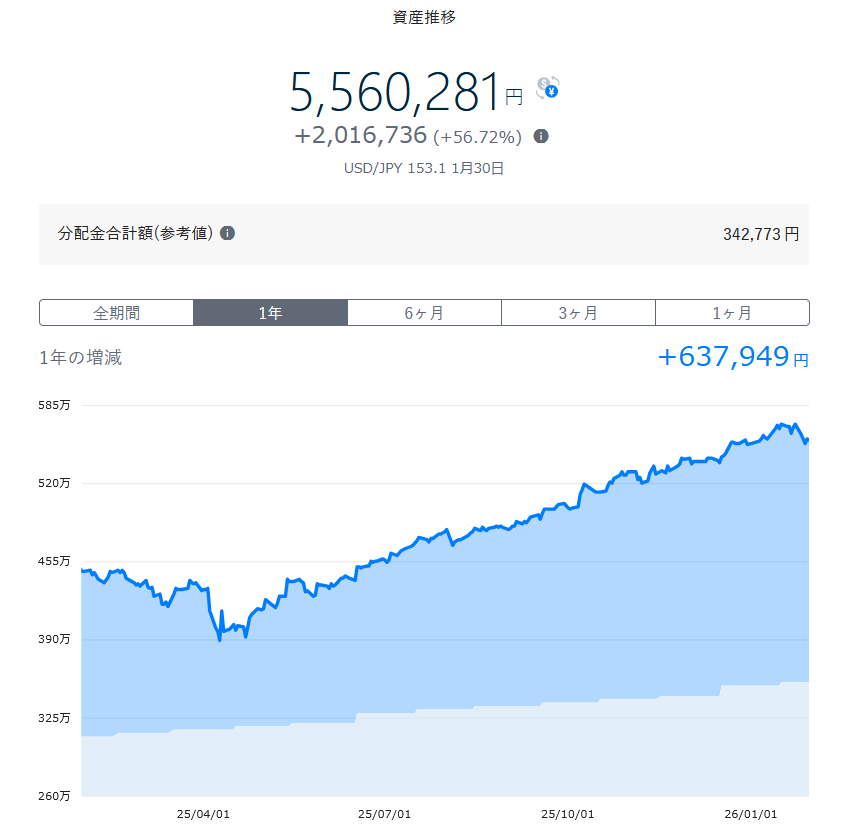Click the 資産推移 page title
The image size is (865, 836).
[x=424, y=17]
